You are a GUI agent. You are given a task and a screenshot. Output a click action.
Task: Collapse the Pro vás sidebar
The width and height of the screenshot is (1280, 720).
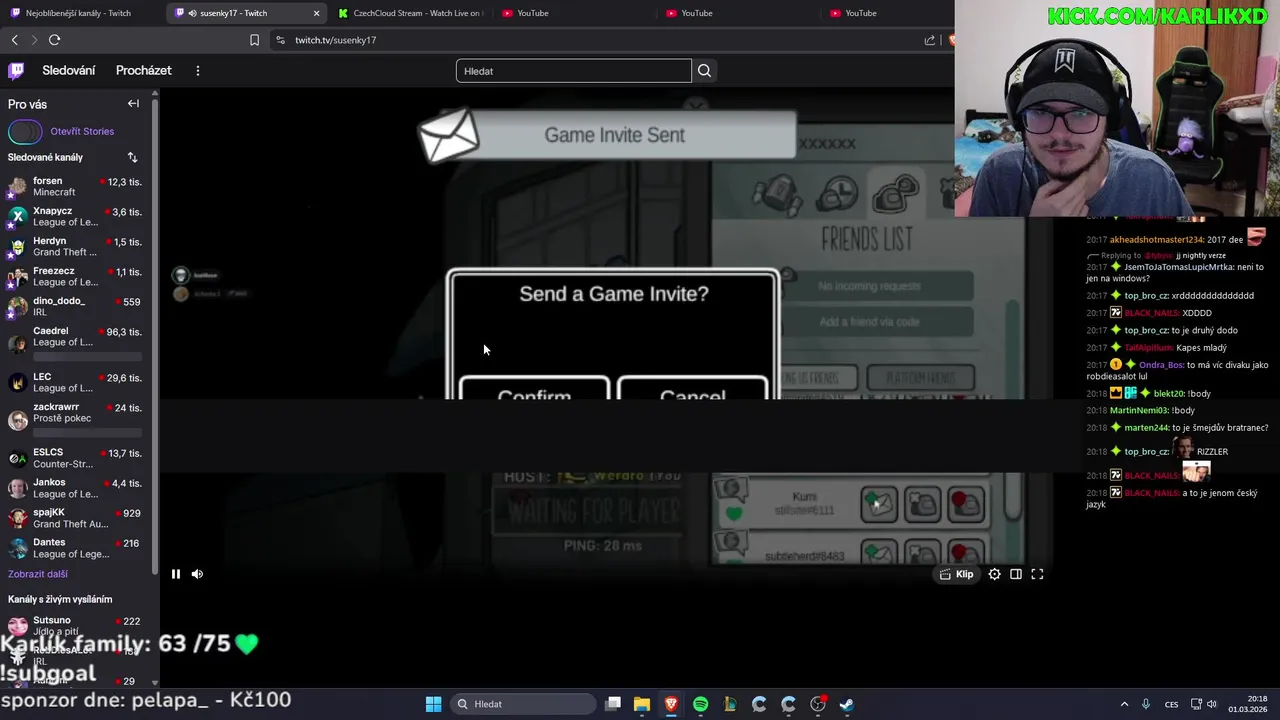[x=133, y=103]
